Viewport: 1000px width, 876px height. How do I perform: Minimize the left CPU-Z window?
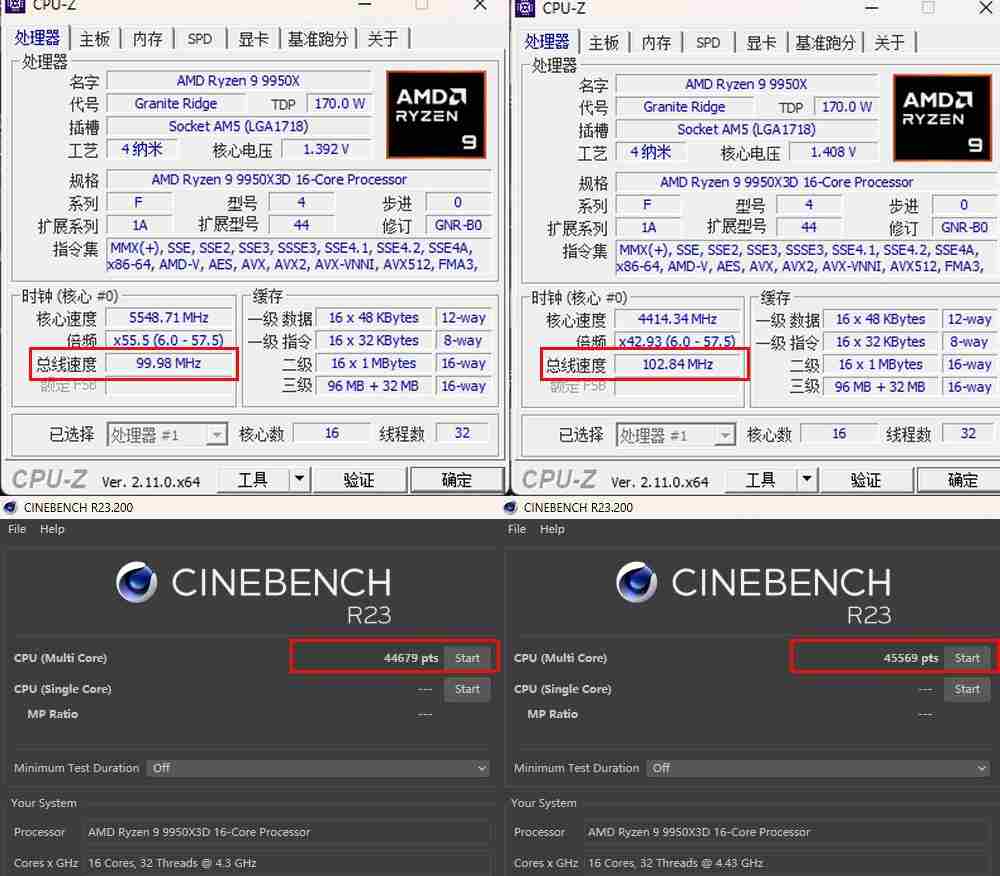tap(364, 5)
